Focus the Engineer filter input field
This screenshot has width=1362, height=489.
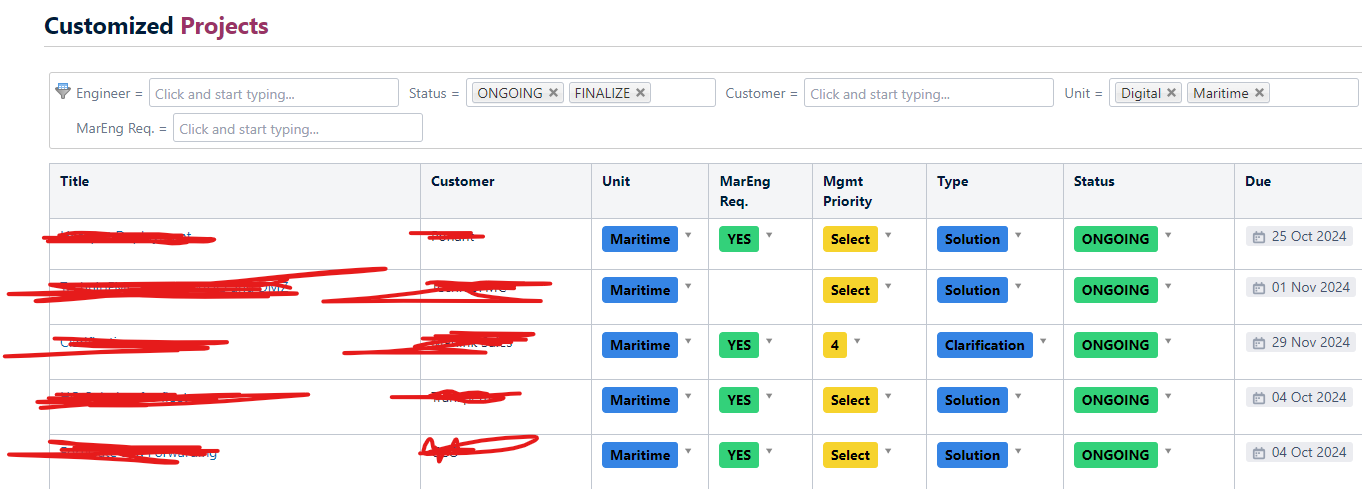coord(274,93)
